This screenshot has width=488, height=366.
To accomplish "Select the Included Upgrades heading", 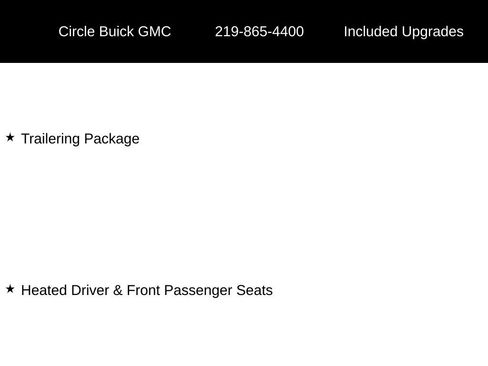I will [404, 32].
